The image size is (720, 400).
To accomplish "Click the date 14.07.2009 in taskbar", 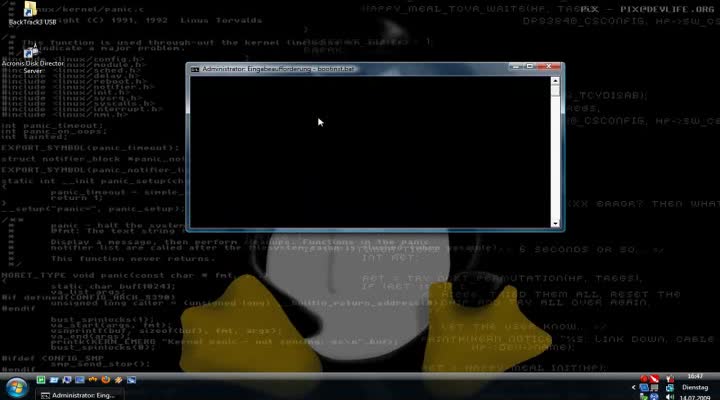I will click(x=695, y=397).
